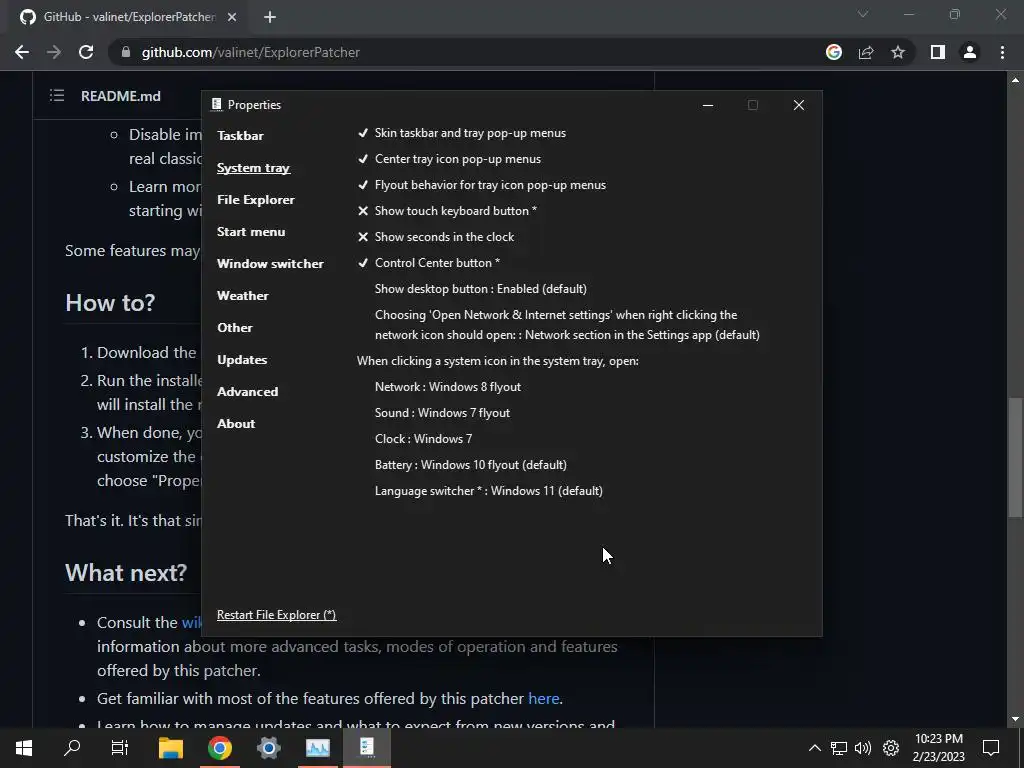1024x768 pixels.
Task: Open Taskbar section in Properties
Action: pos(240,136)
